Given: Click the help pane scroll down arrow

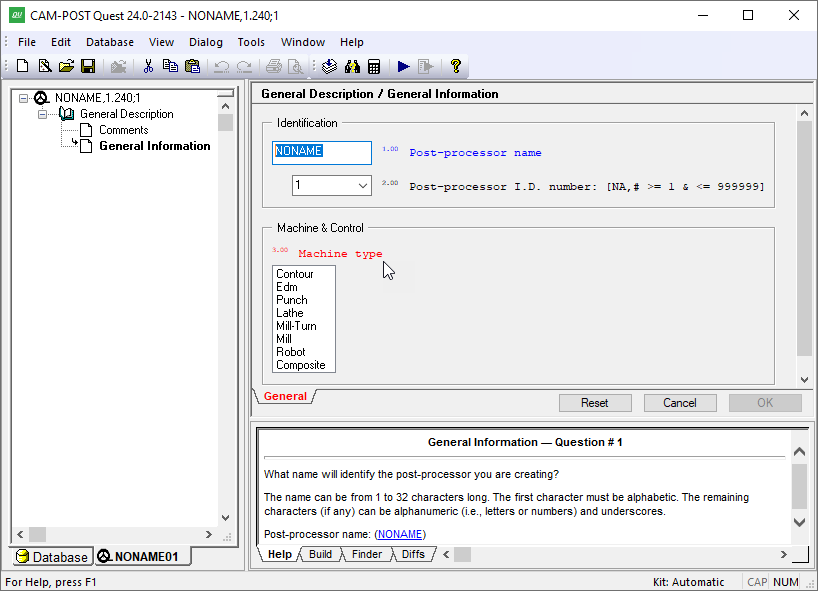Looking at the screenshot, I should 799,522.
